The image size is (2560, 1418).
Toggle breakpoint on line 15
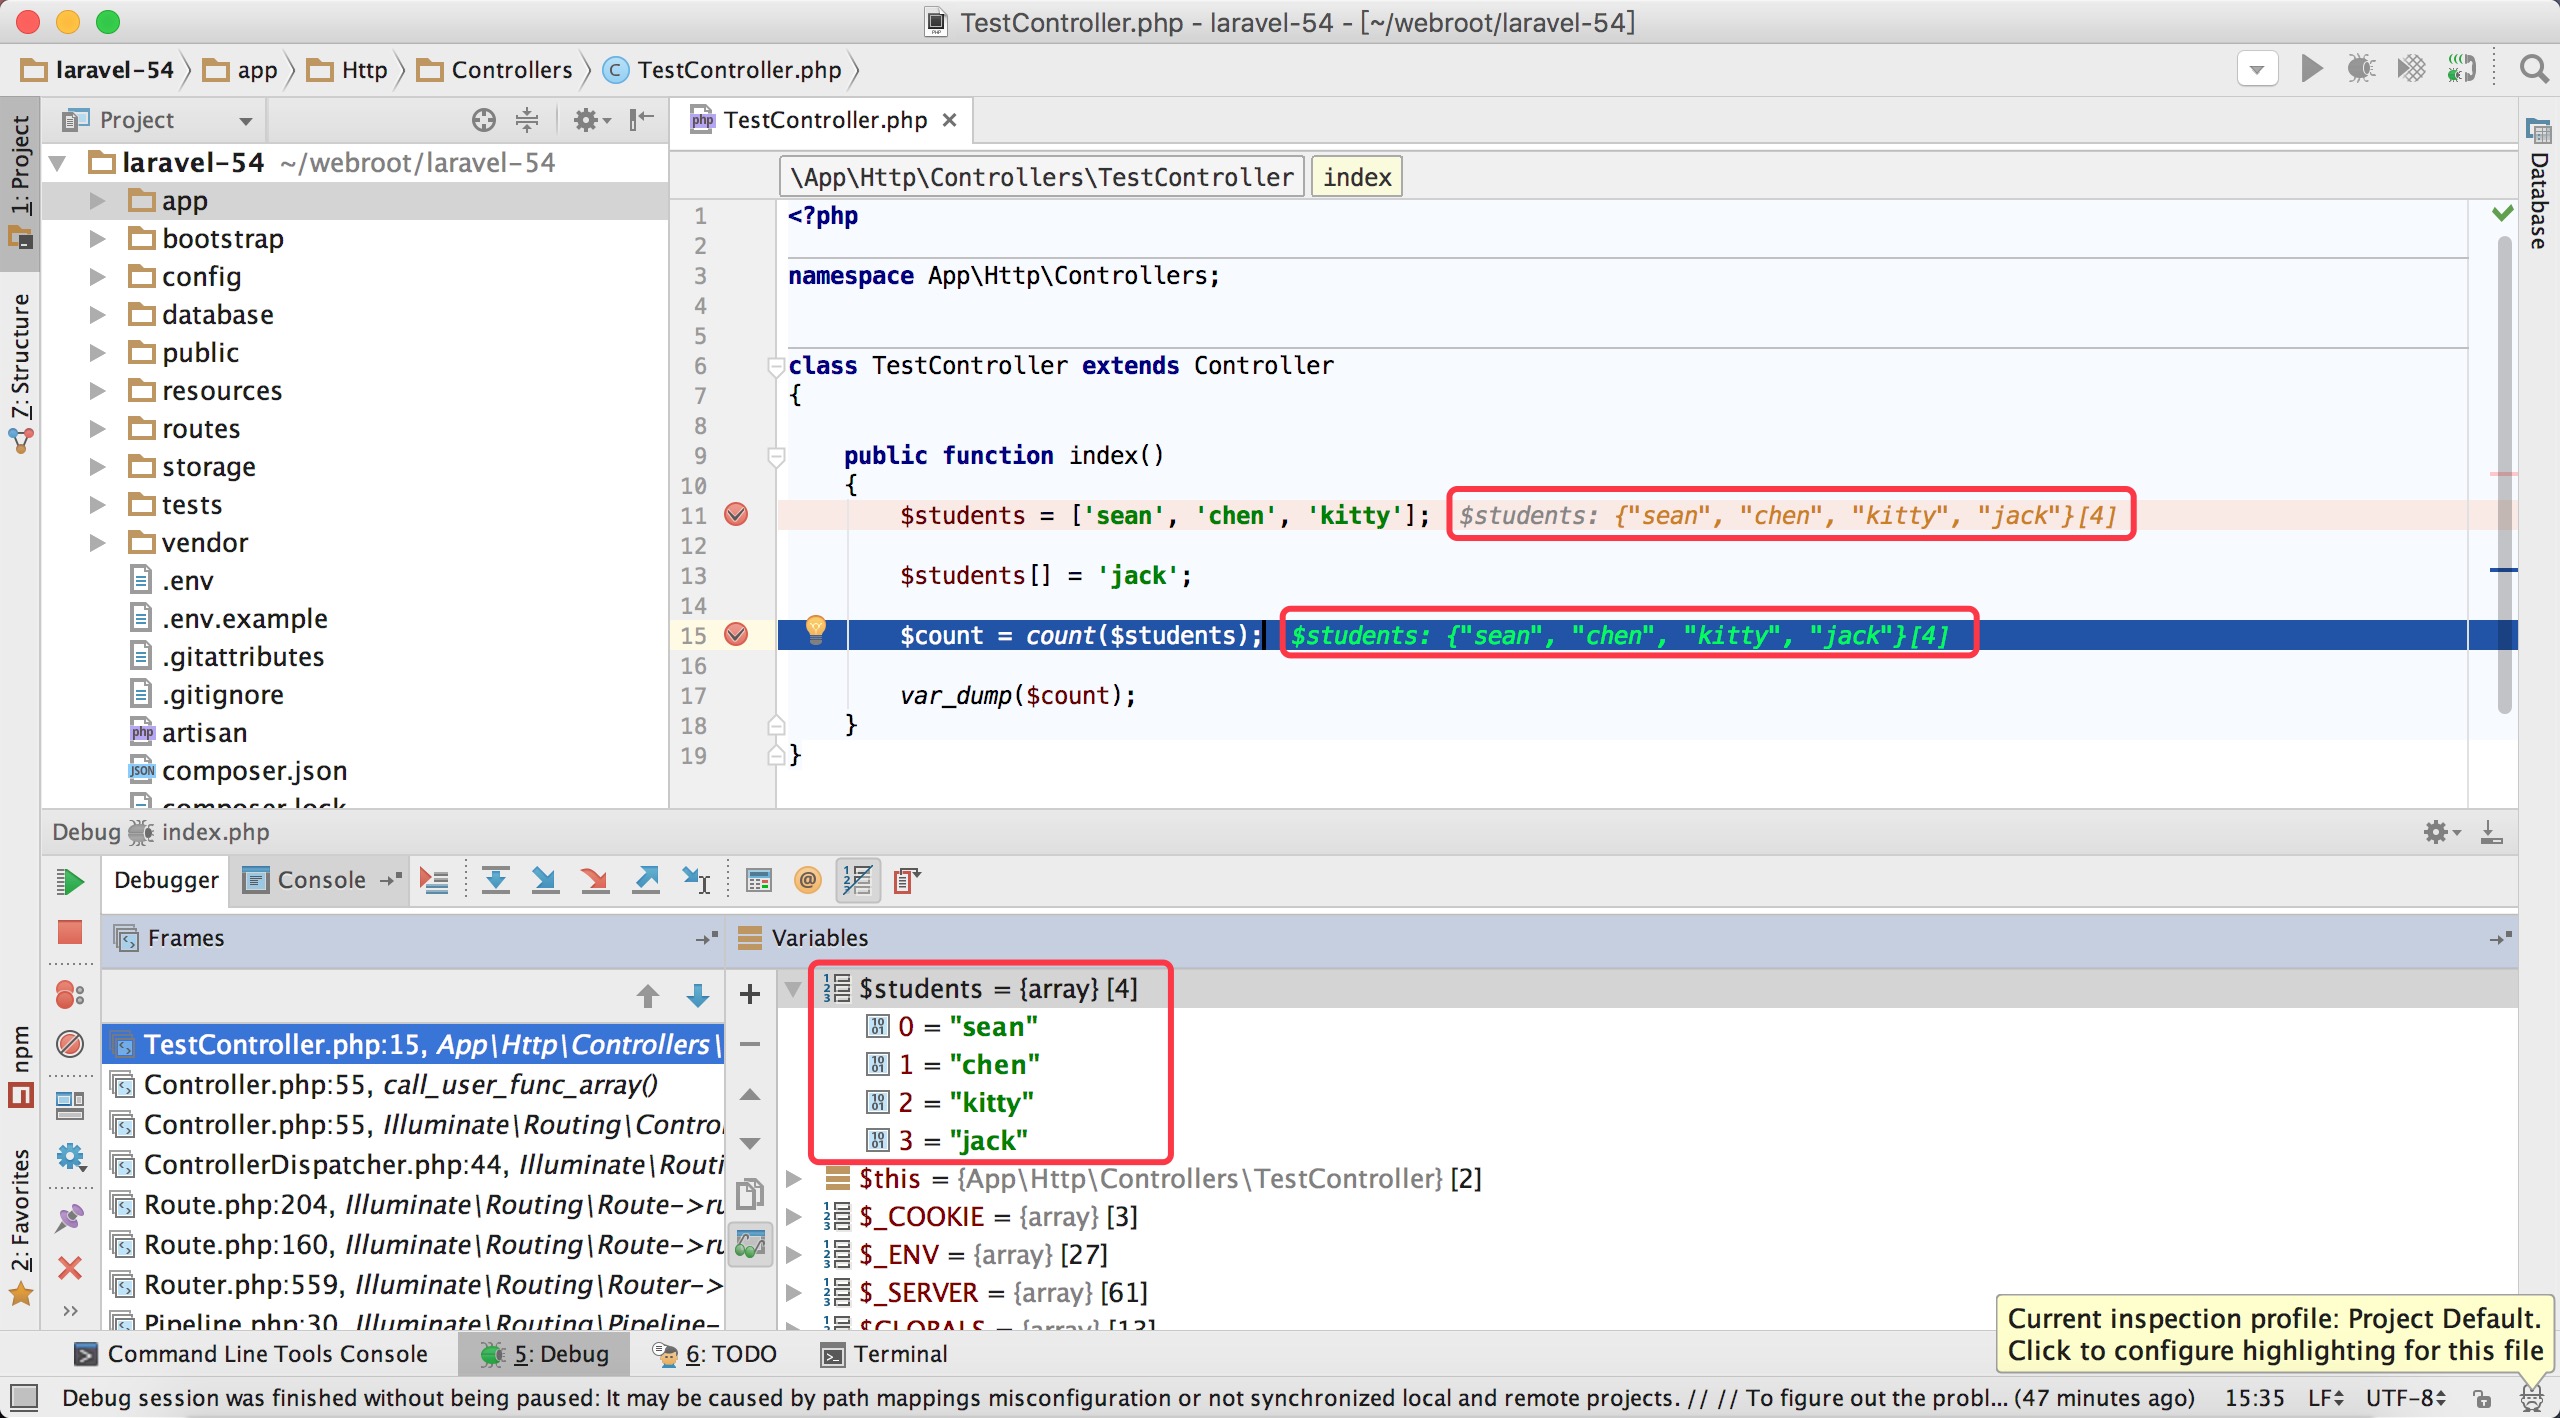point(736,635)
